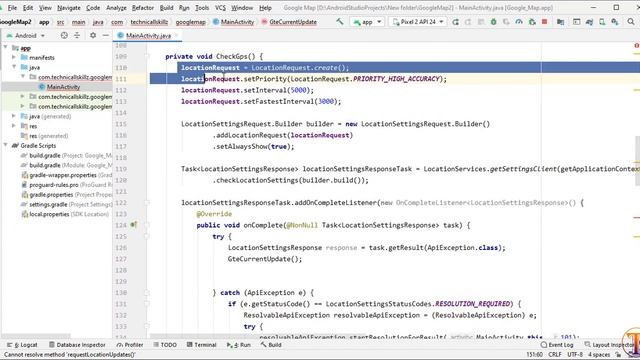The image size is (640, 360).
Task: Hide the project panel with minus icon
Action: click(105, 36)
